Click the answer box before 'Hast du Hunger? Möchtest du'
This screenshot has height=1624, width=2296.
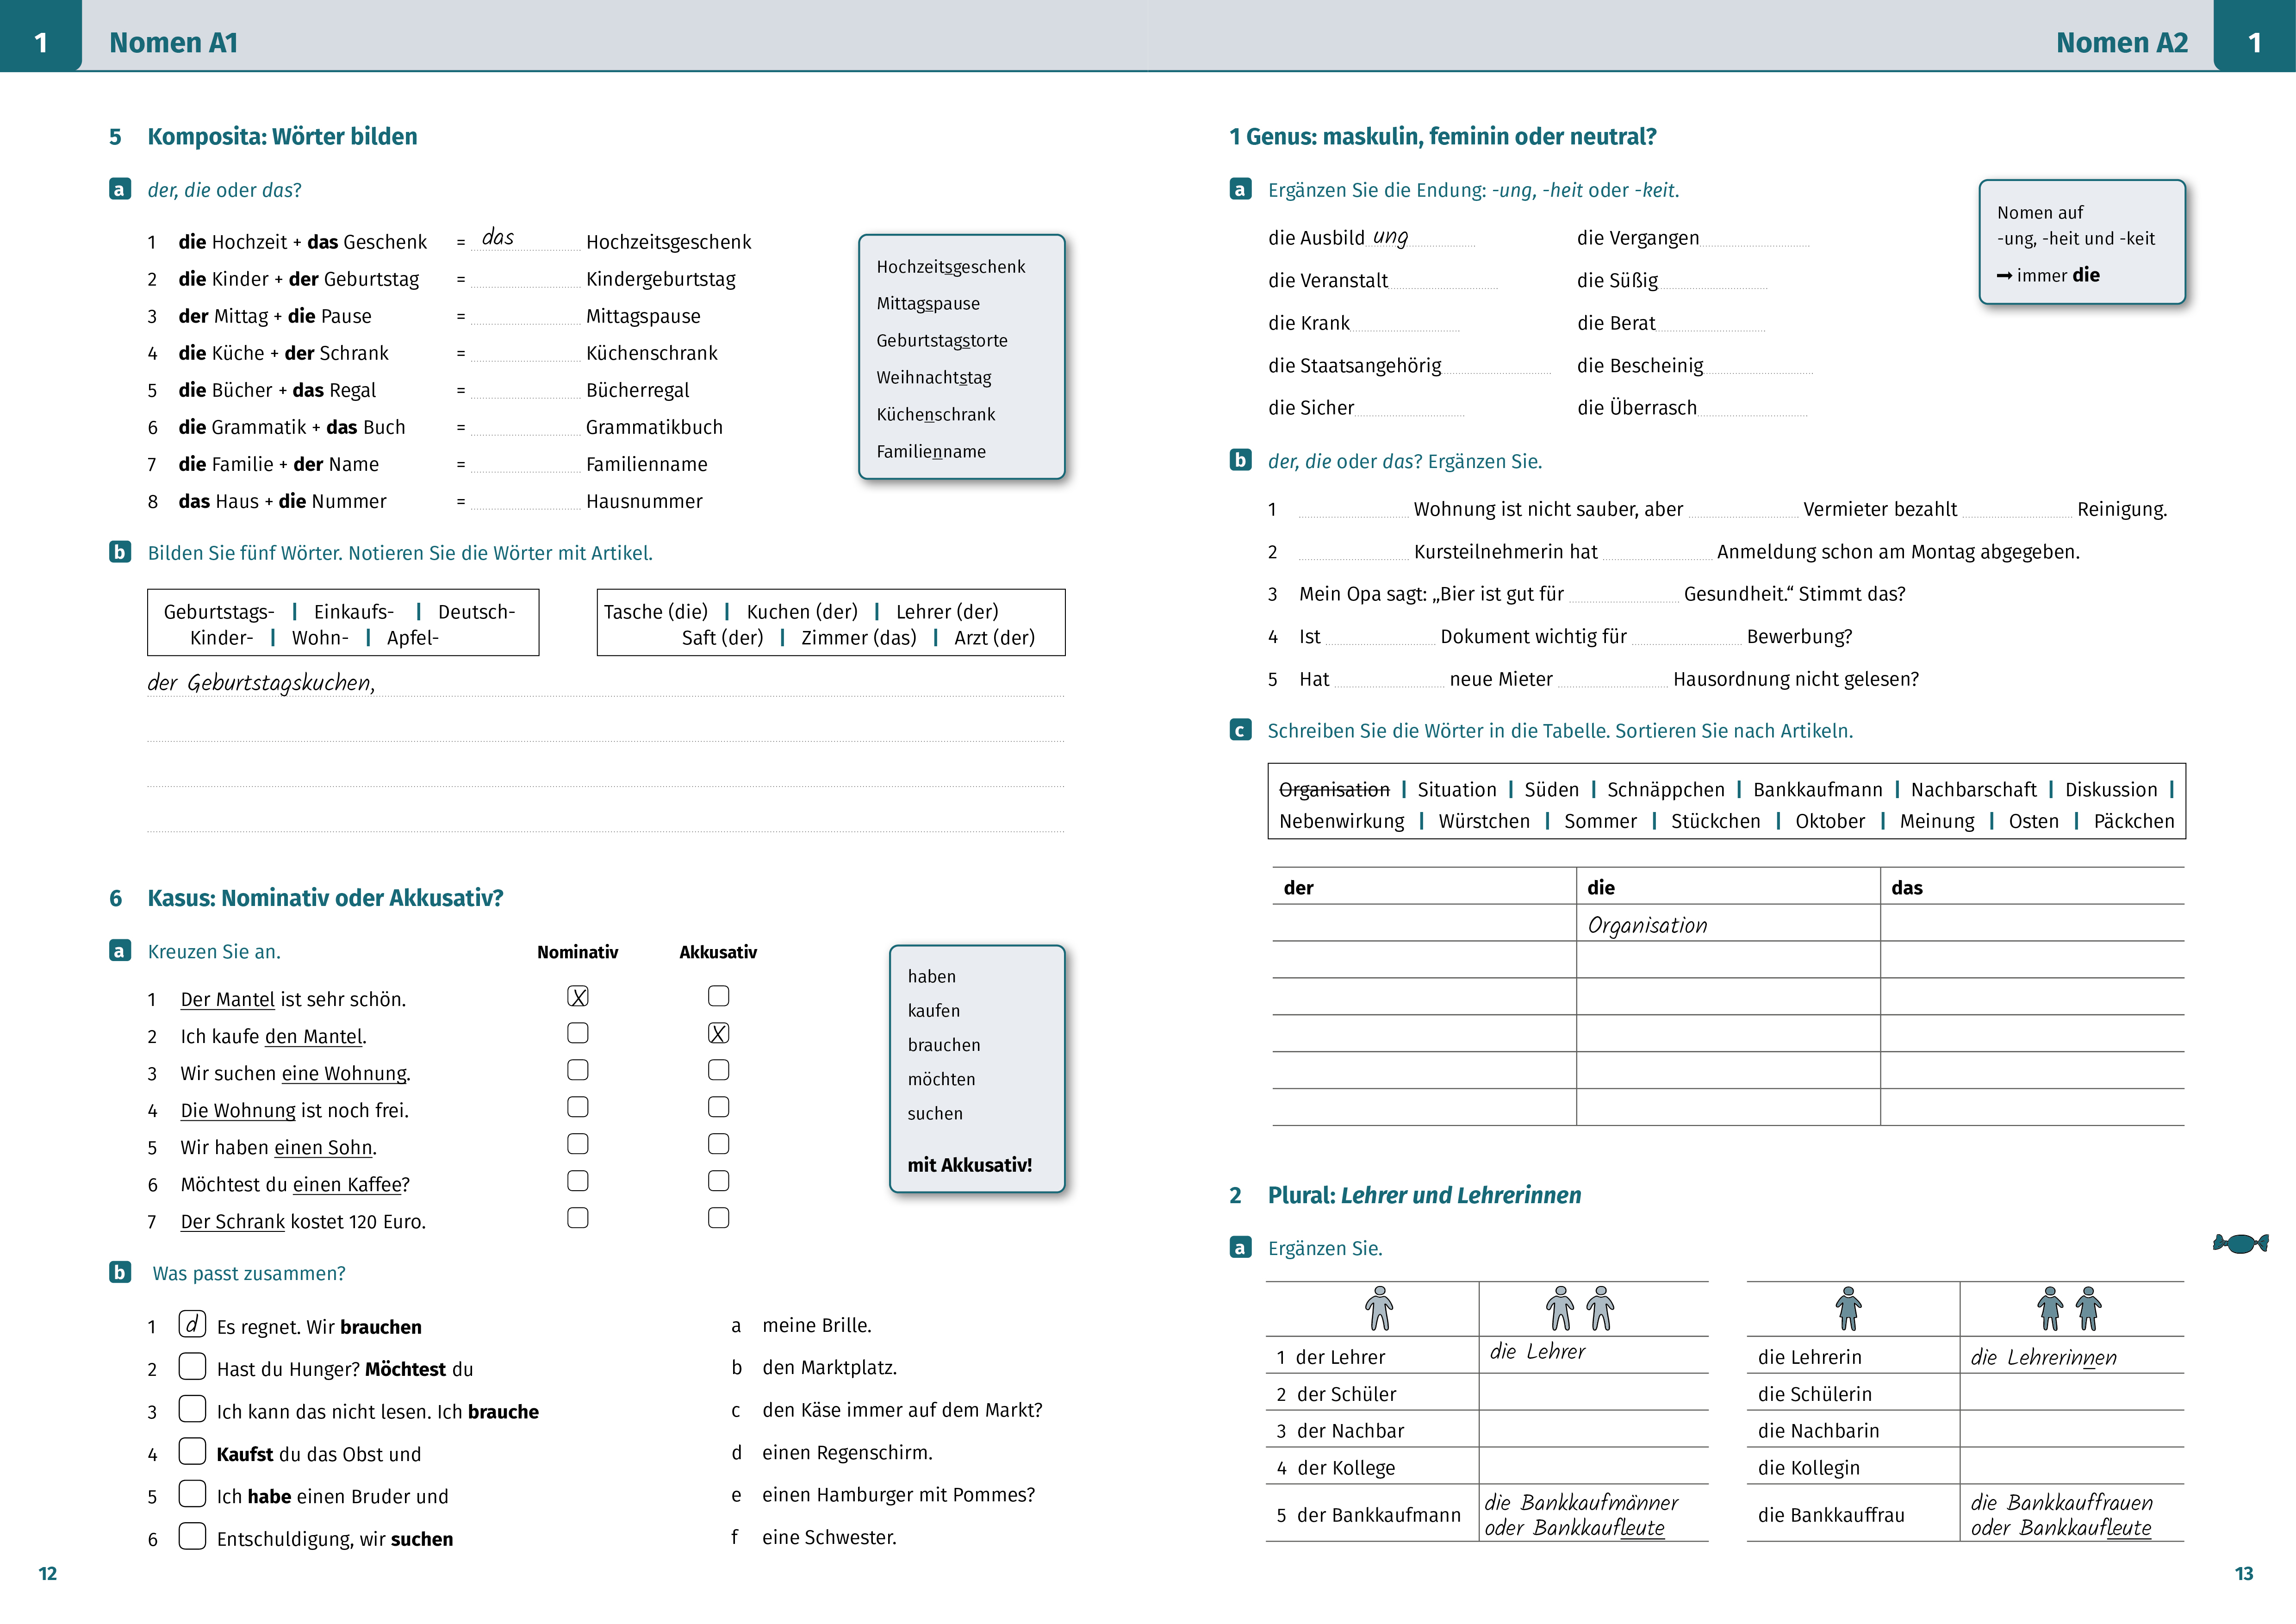coord(192,1366)
